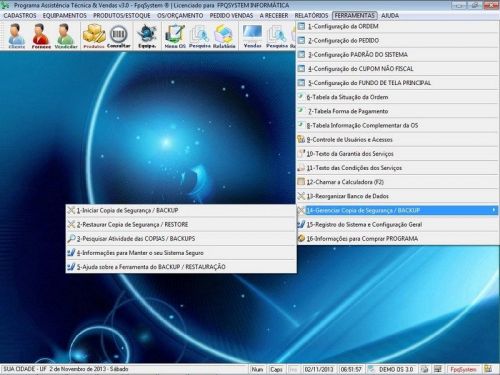
Task: Open the Vendedor toolbar icon
Action: (x=66, y=36)
